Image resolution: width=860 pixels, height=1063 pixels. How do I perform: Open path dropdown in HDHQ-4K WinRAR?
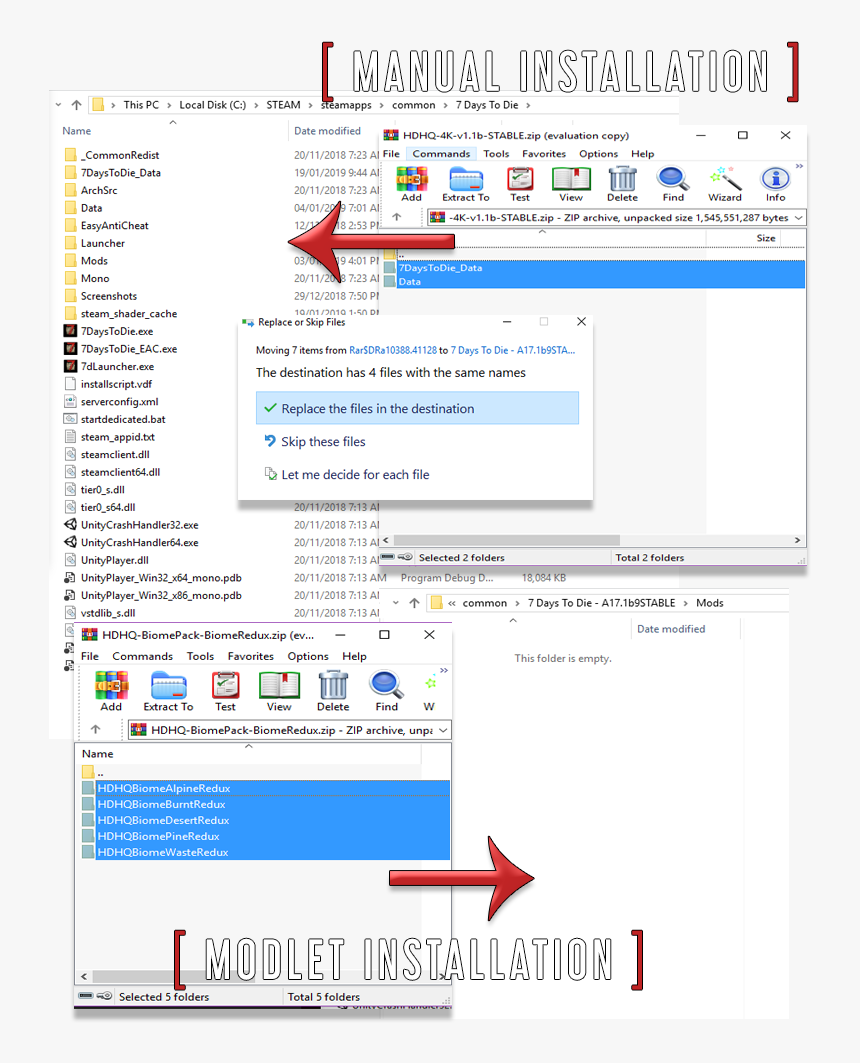[798, 218]
